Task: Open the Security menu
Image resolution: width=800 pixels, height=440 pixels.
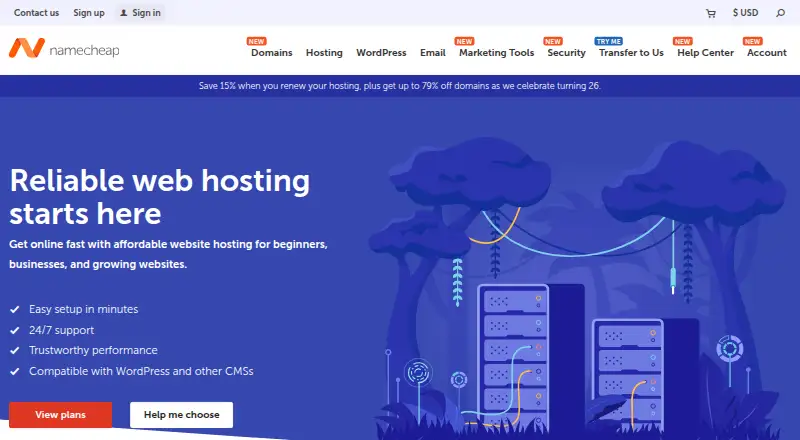Action: point(566,53)
